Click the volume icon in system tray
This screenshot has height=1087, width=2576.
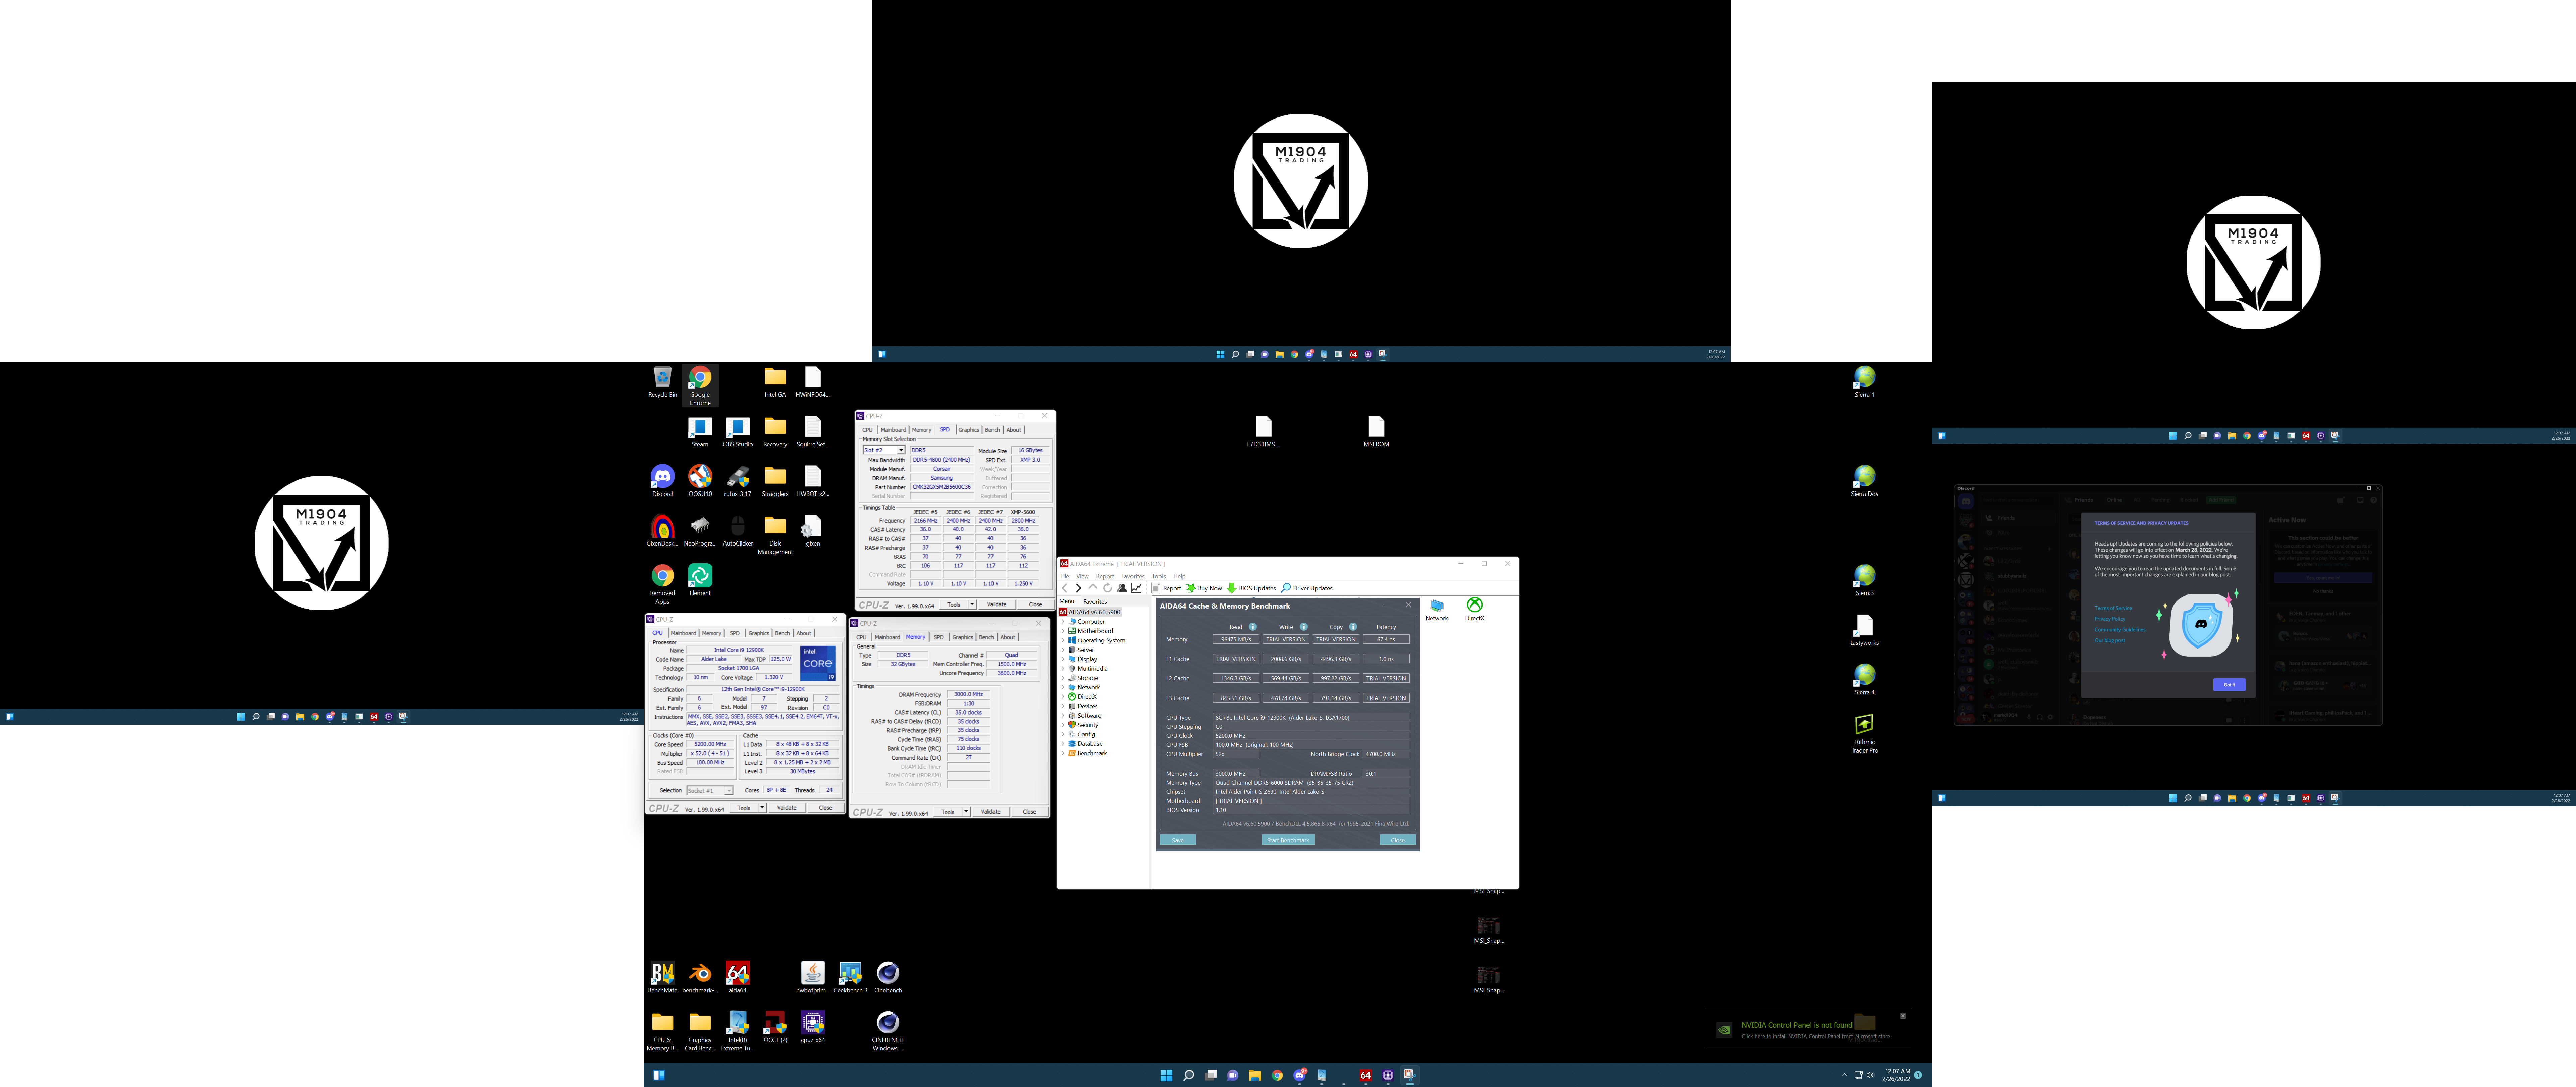1870,1075
